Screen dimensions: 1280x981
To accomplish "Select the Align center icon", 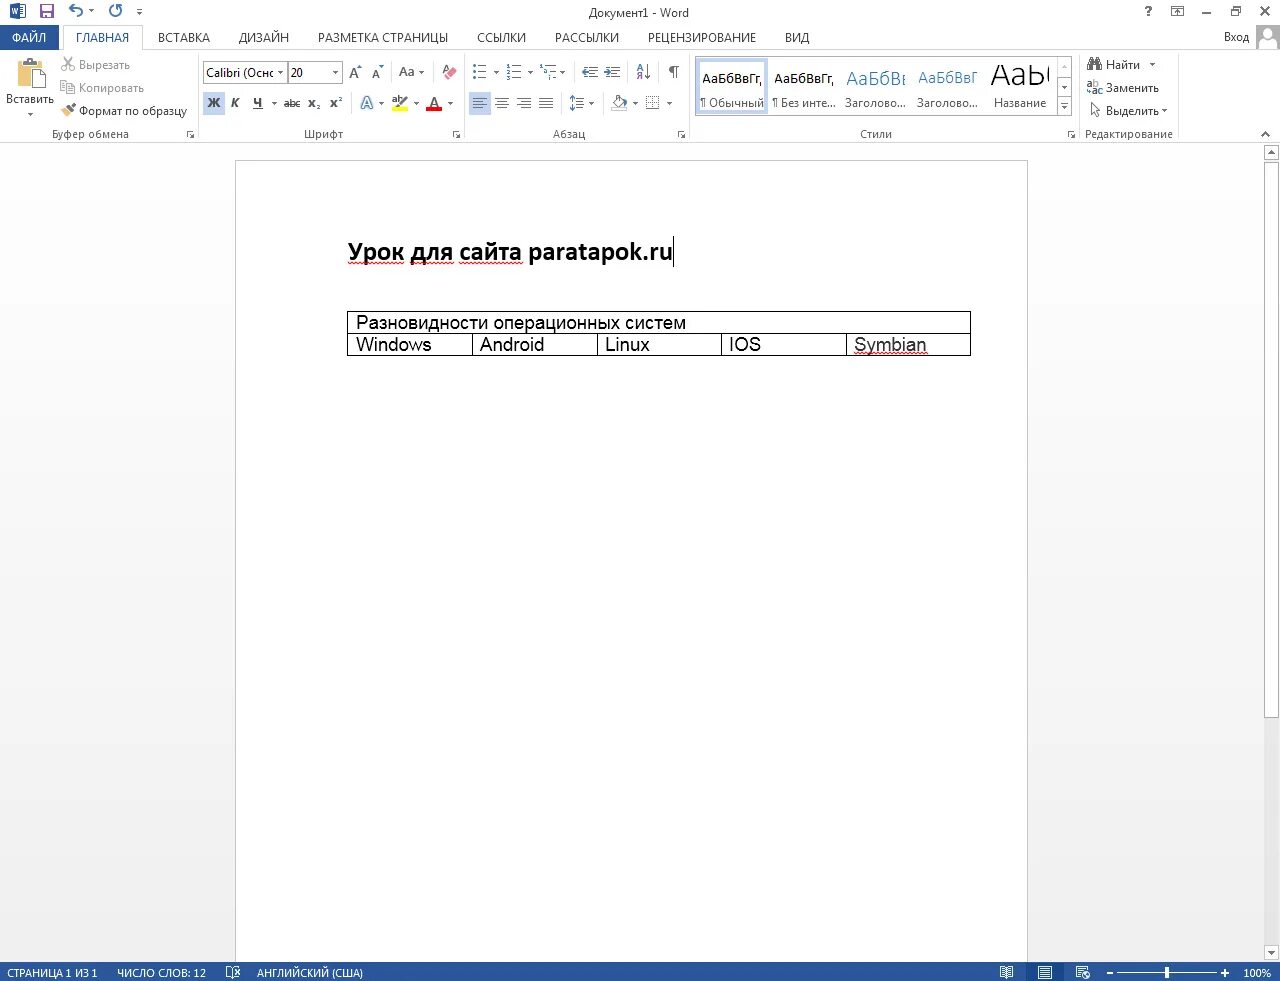I will click(502, 103).
